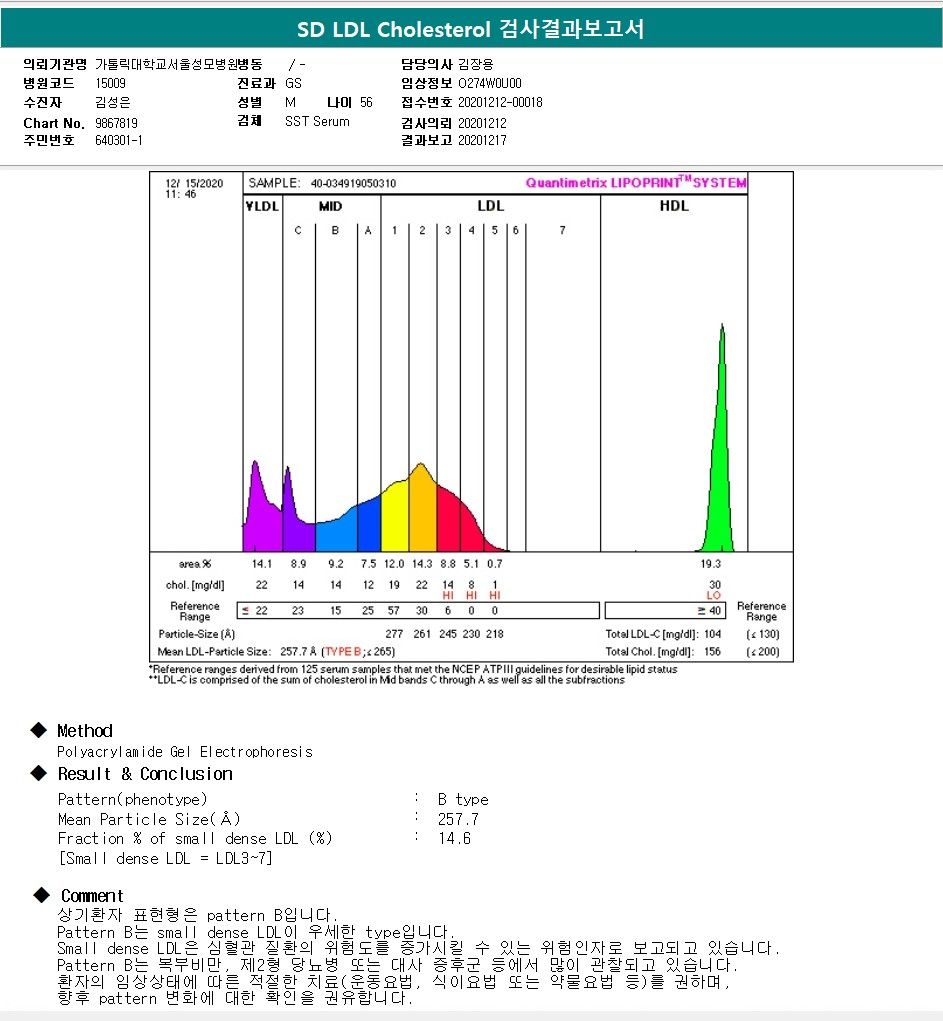Image resolution: width=943 pixels, height=1021 pixels.
Task: Select pattern result "B type"
Action: 463,799
